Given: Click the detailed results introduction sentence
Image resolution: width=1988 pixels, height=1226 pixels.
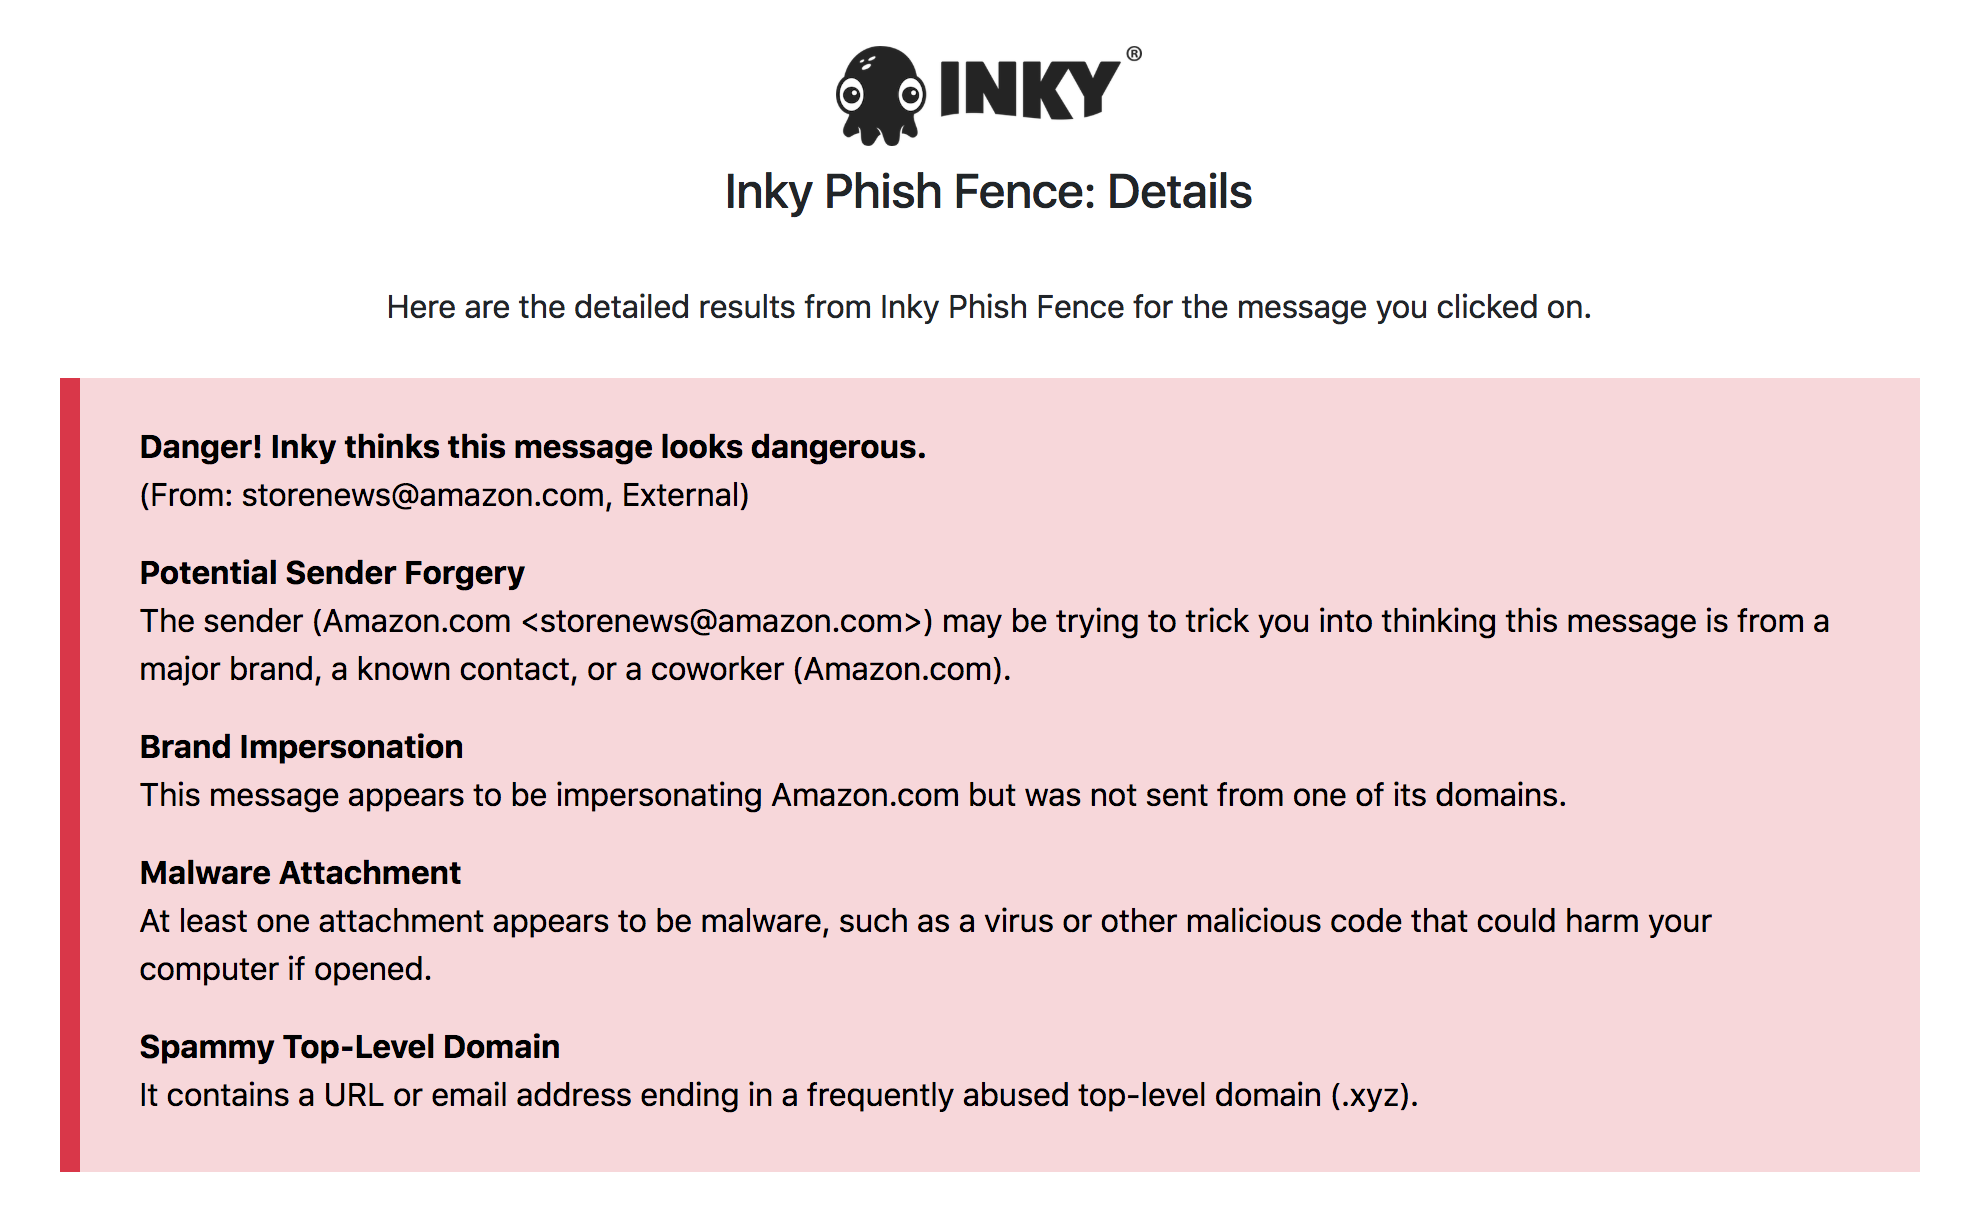Looking at the screenshot, I should click(989, 307).
